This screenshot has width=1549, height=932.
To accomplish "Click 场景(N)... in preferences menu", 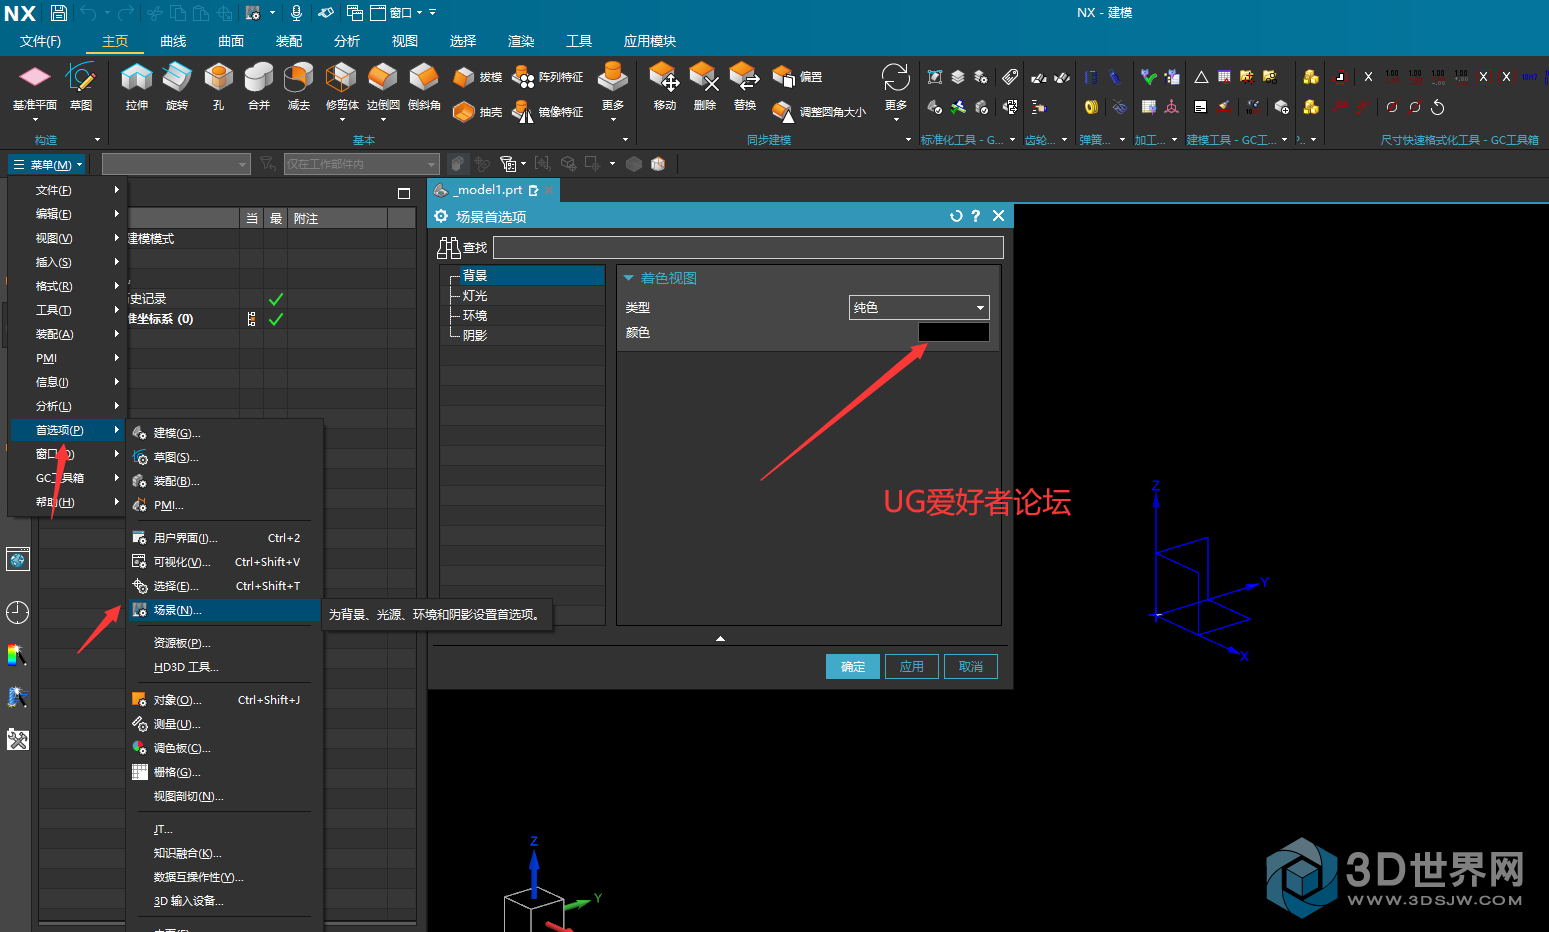I will [x=224, y=610].
